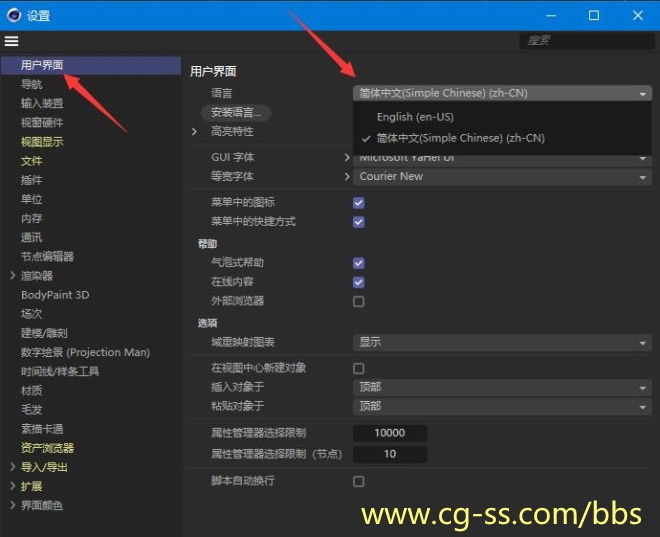Open the 城墨映射图表 dropdown
The height and width of the screenshot is (537, 660).
(502, 342)
